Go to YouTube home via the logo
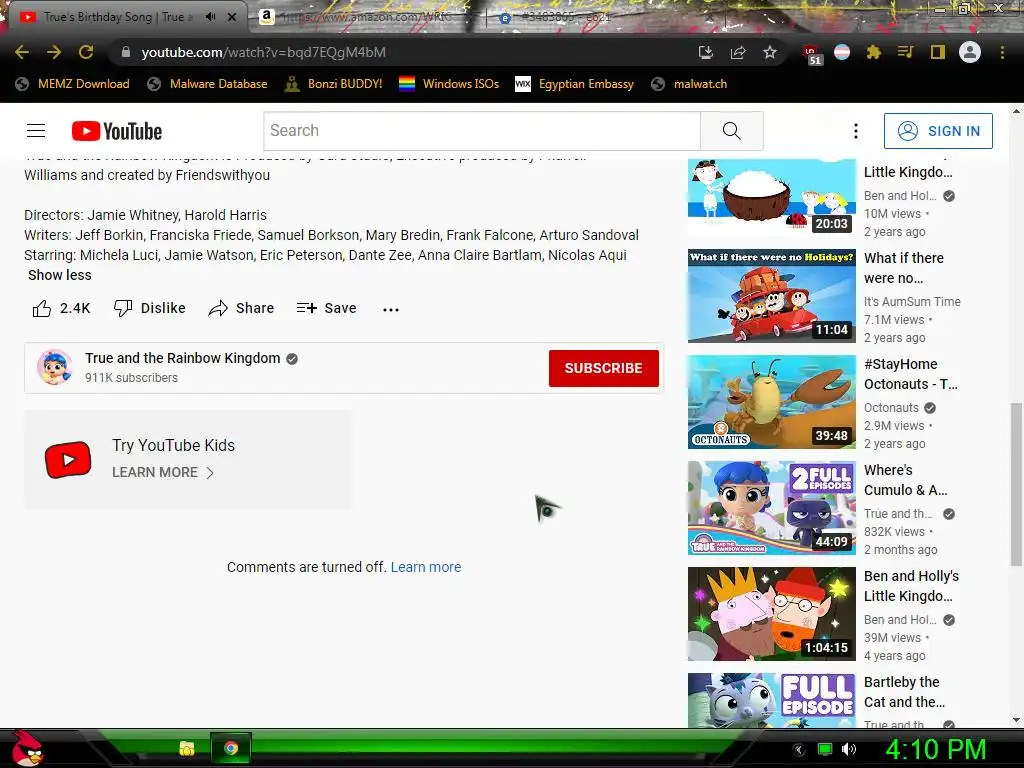Viewport: 1024px width, 768px height. point(117,131)
